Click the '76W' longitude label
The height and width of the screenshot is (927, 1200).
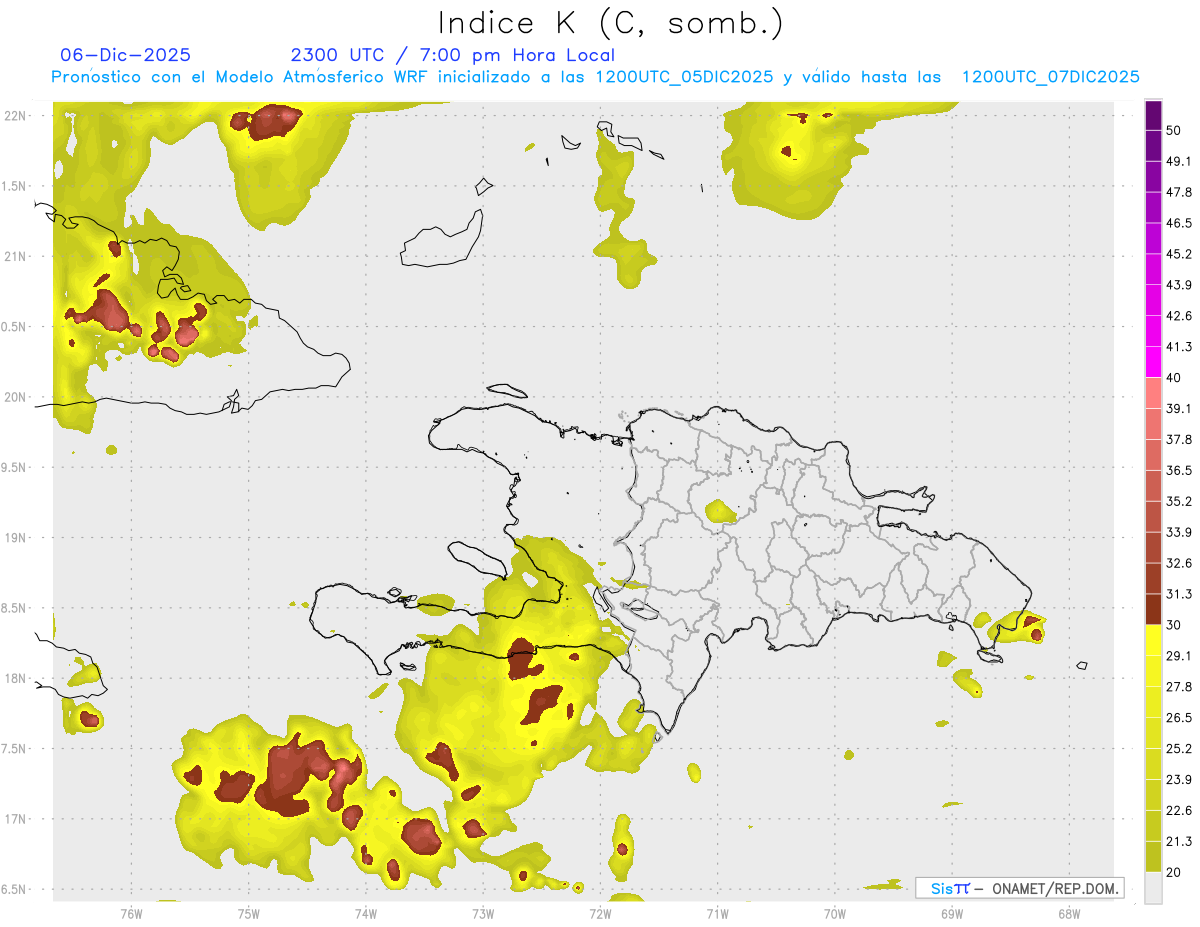coord(131,913)
